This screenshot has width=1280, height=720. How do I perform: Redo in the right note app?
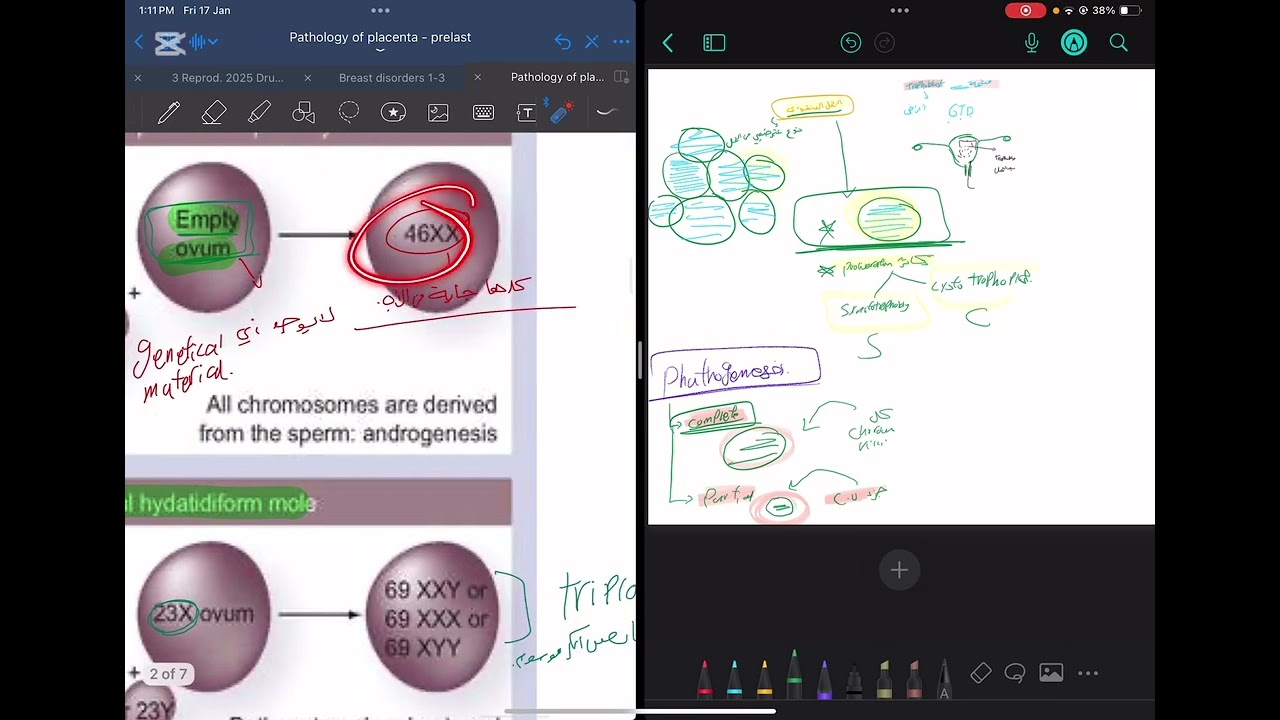[x=885, y=43]
